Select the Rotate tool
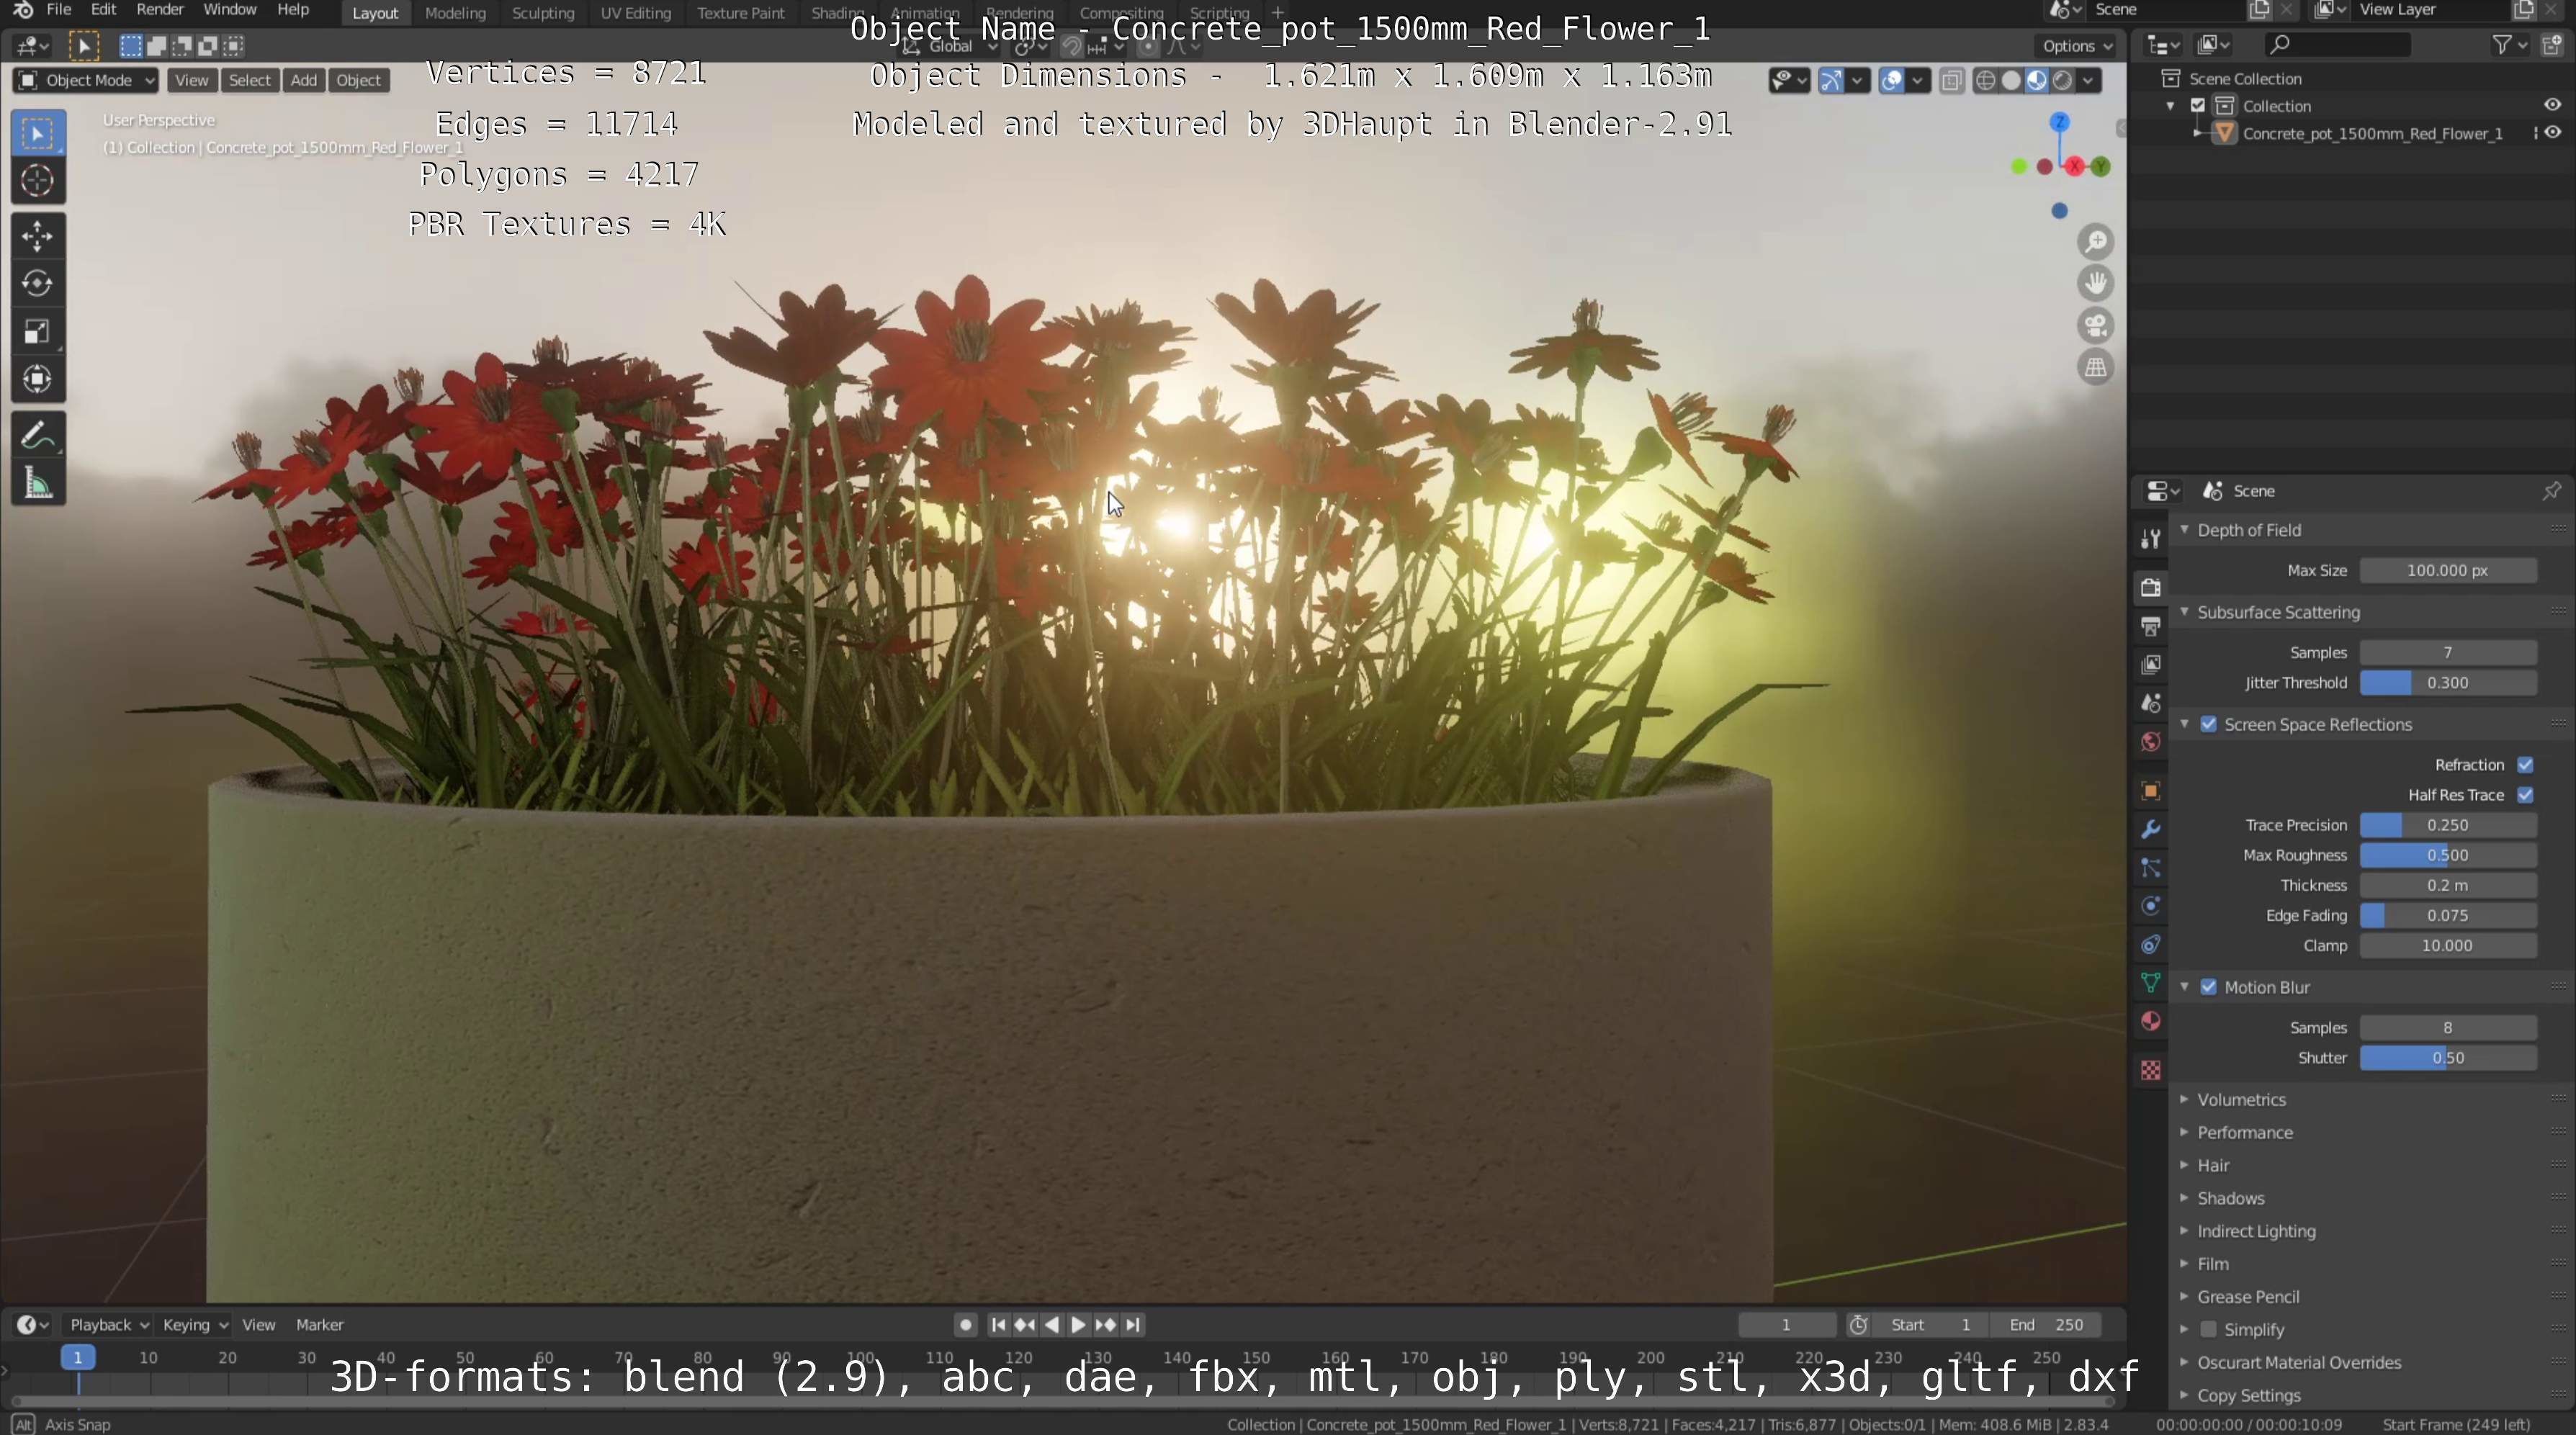 point(38,284)
